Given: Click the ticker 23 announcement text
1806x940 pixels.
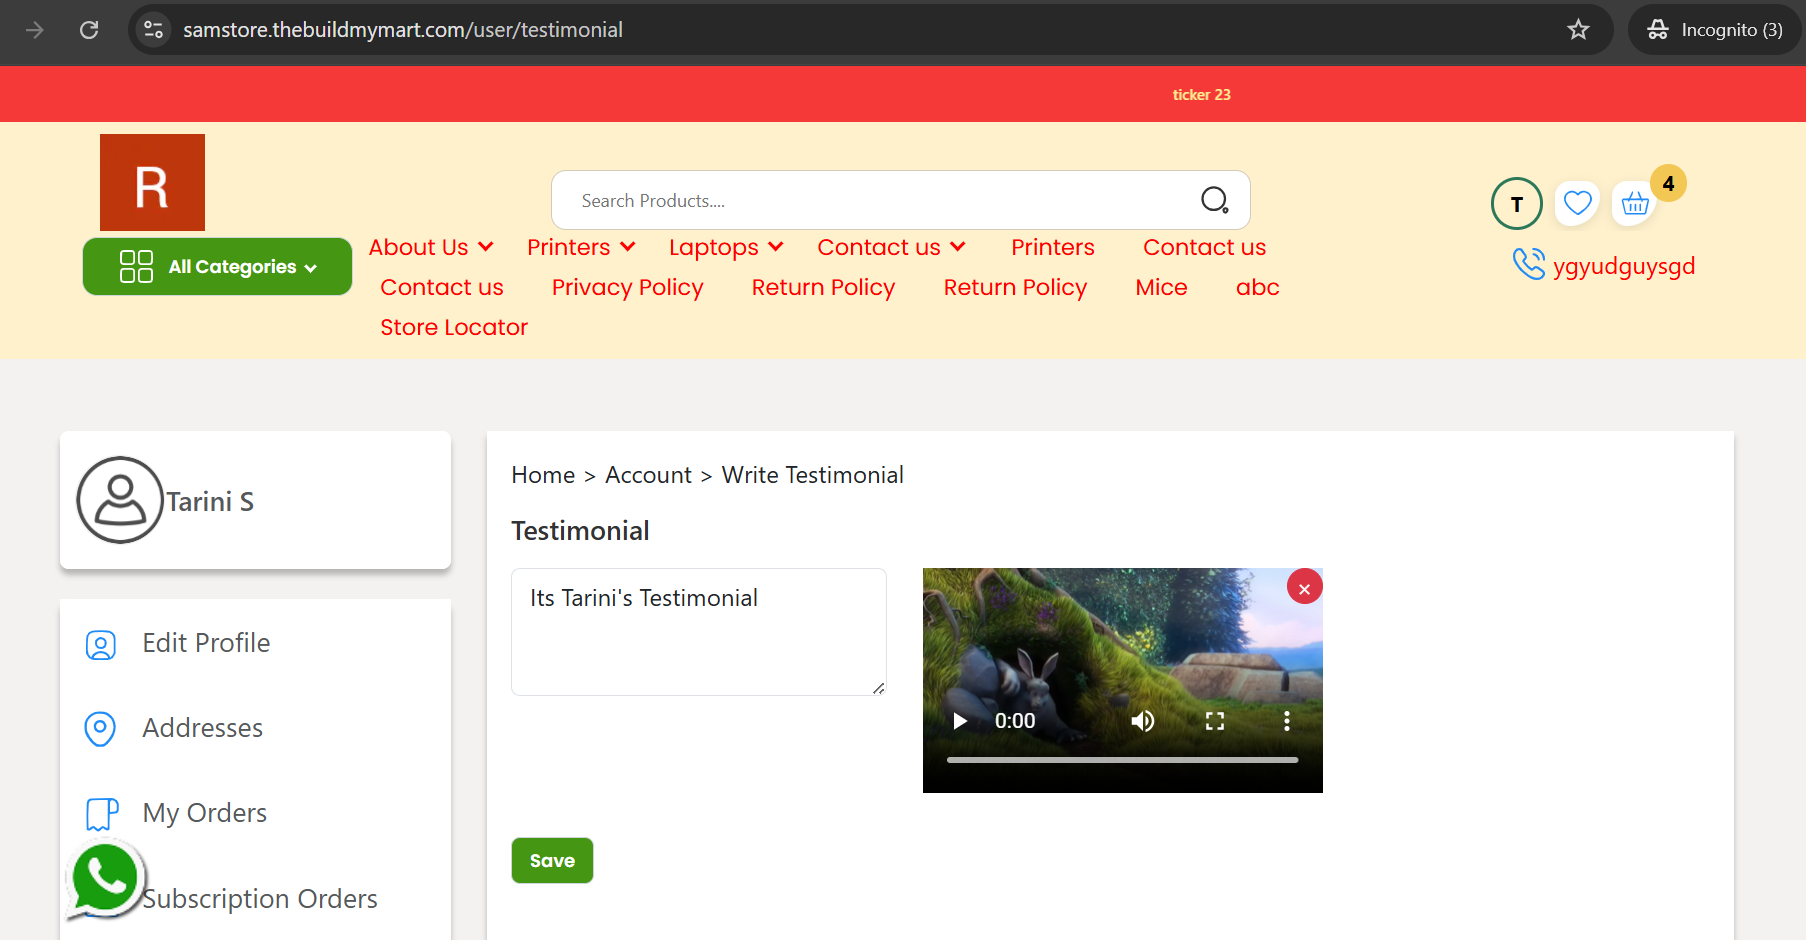Looking at the screenshot, I should coord(1201,95).
